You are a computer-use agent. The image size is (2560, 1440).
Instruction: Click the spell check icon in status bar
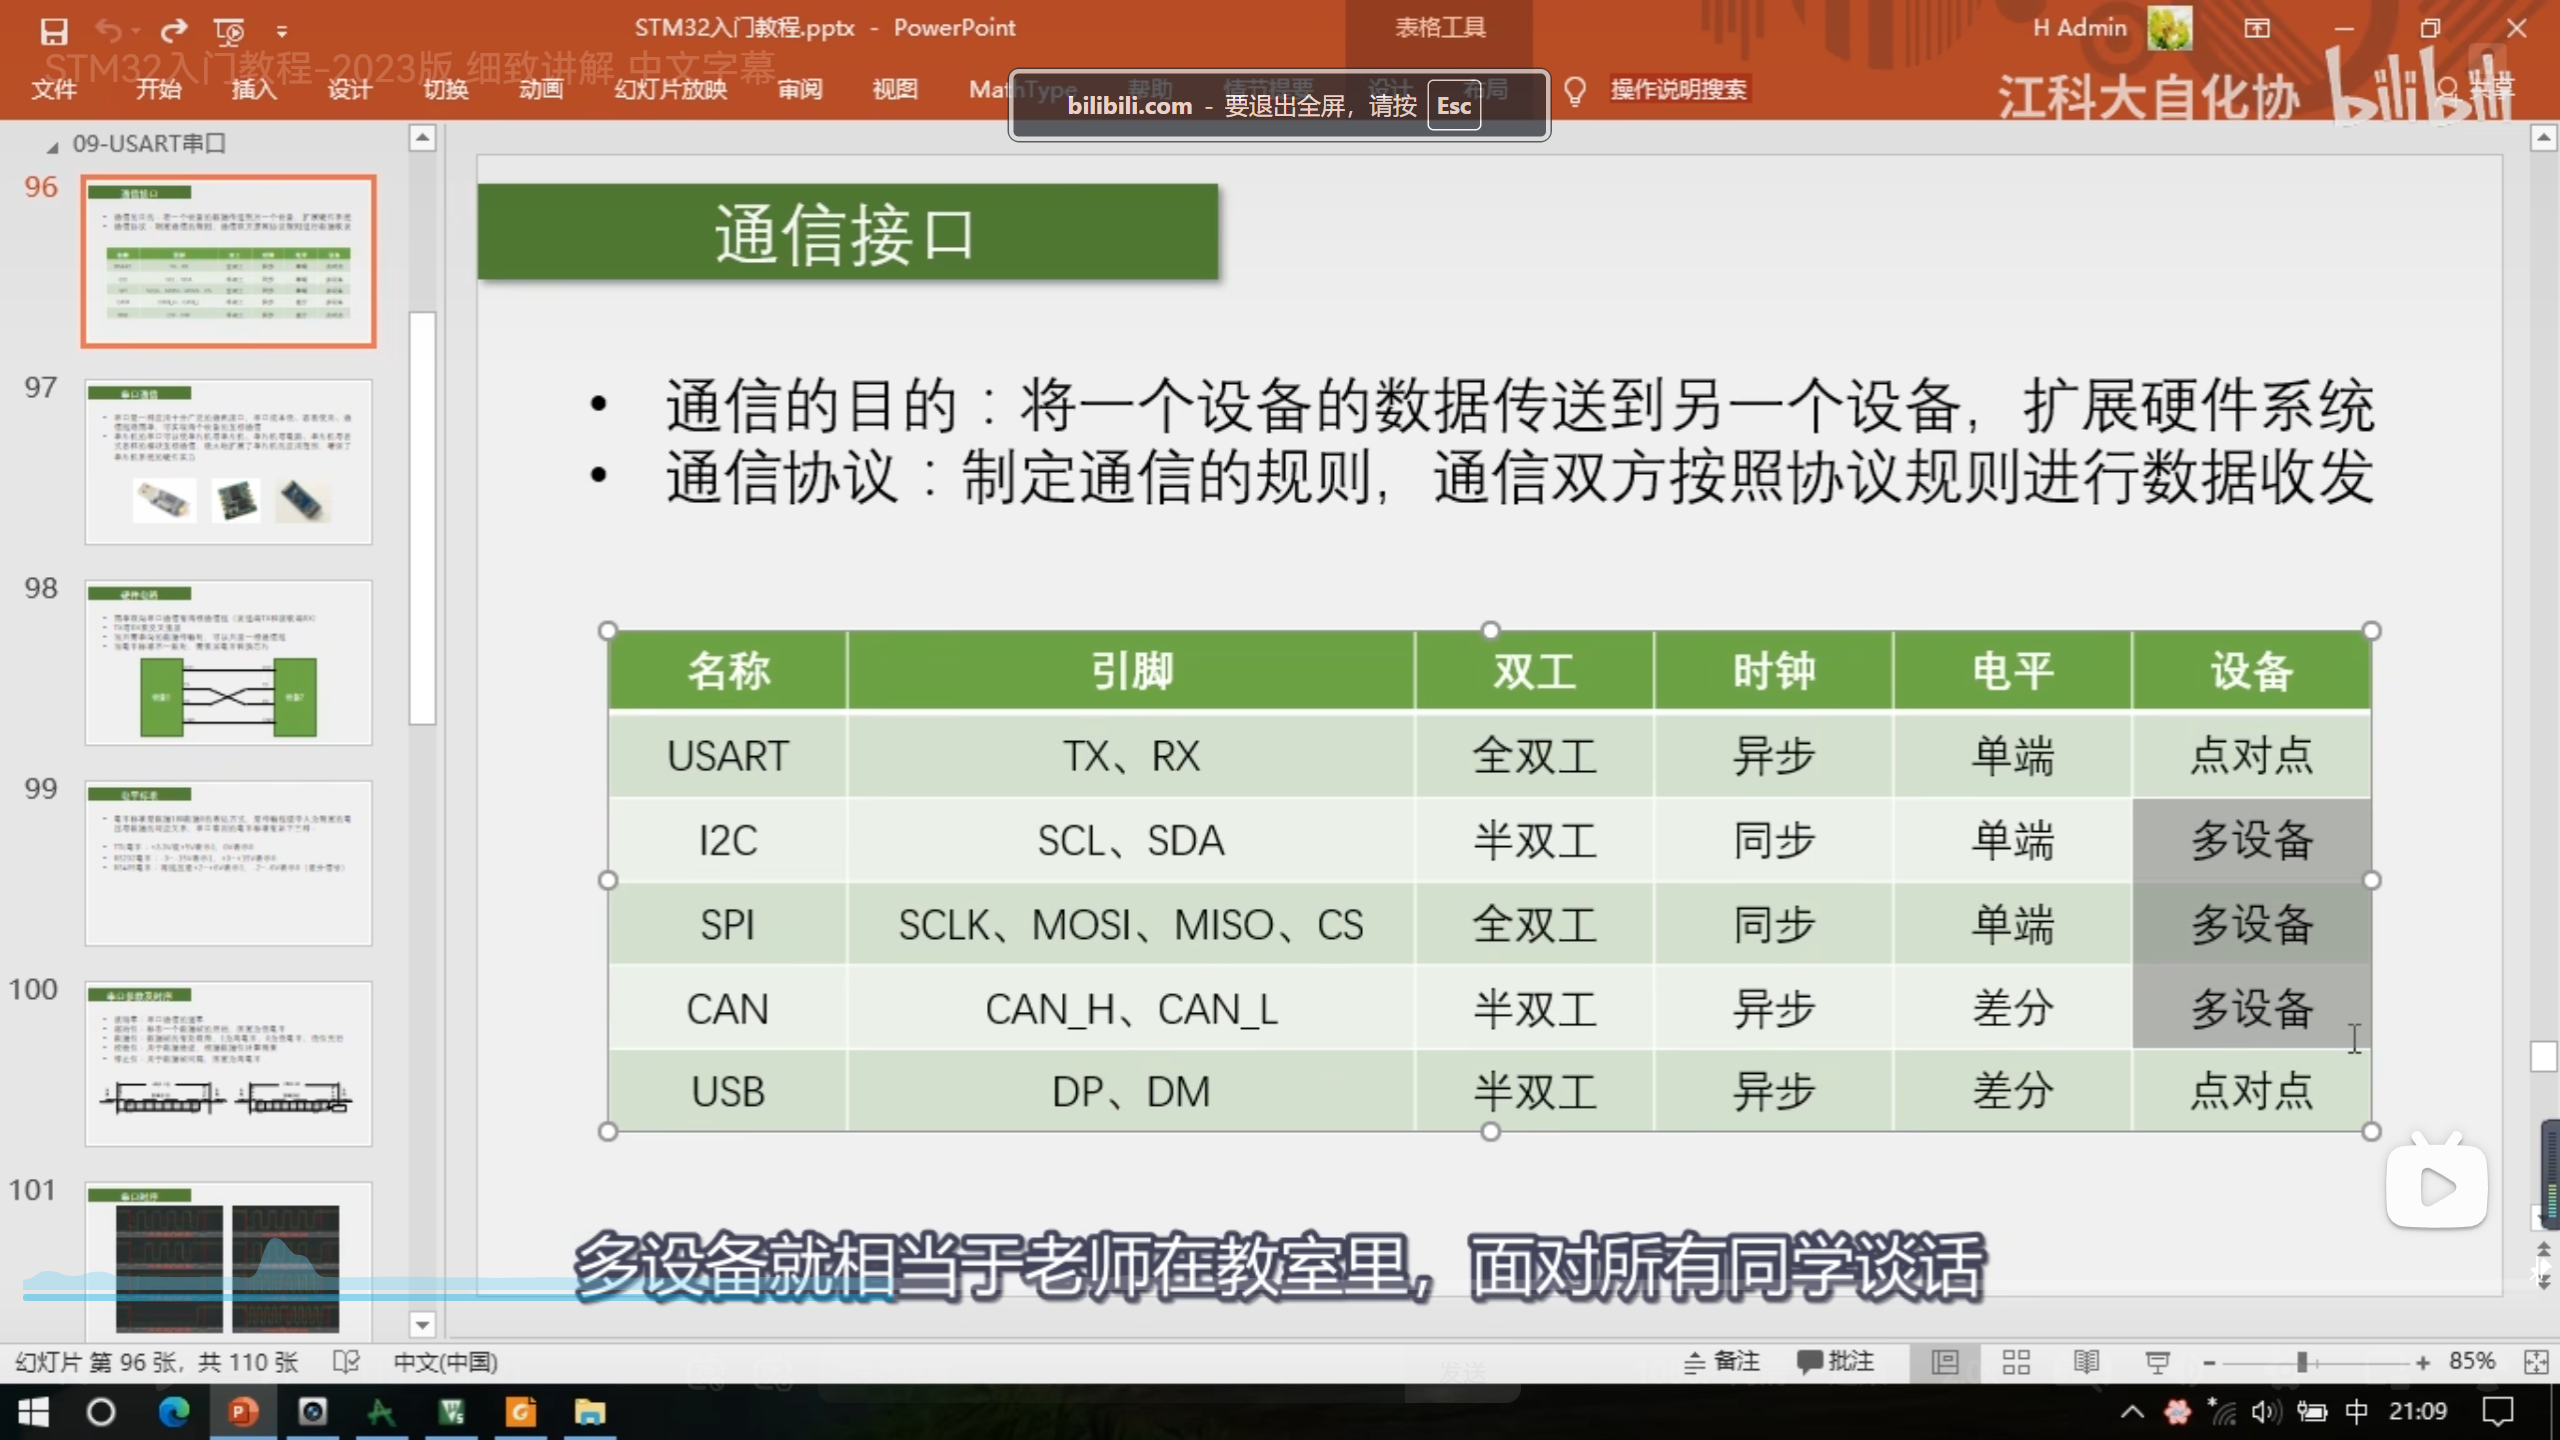pyautogui.click(x=346, y=1361)
